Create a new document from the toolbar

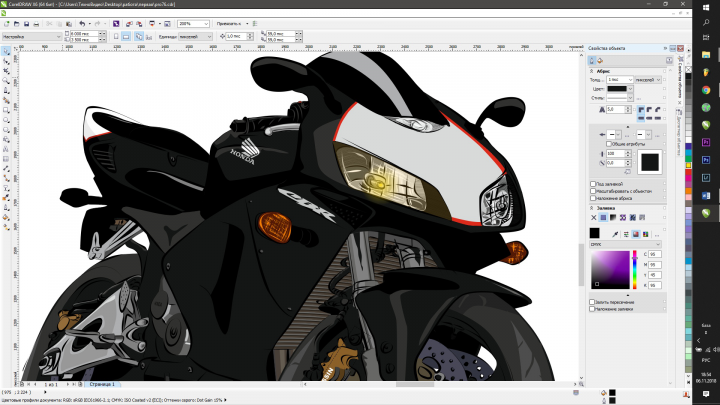click(x=6, y=23)
